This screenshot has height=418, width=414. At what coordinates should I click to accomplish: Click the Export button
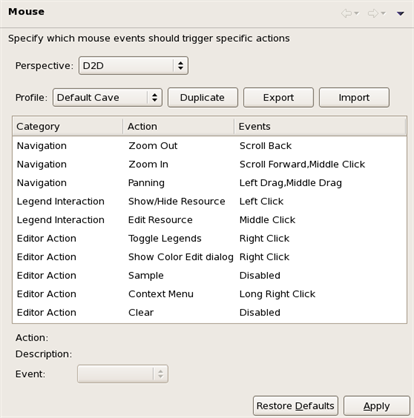coord(278,97)
